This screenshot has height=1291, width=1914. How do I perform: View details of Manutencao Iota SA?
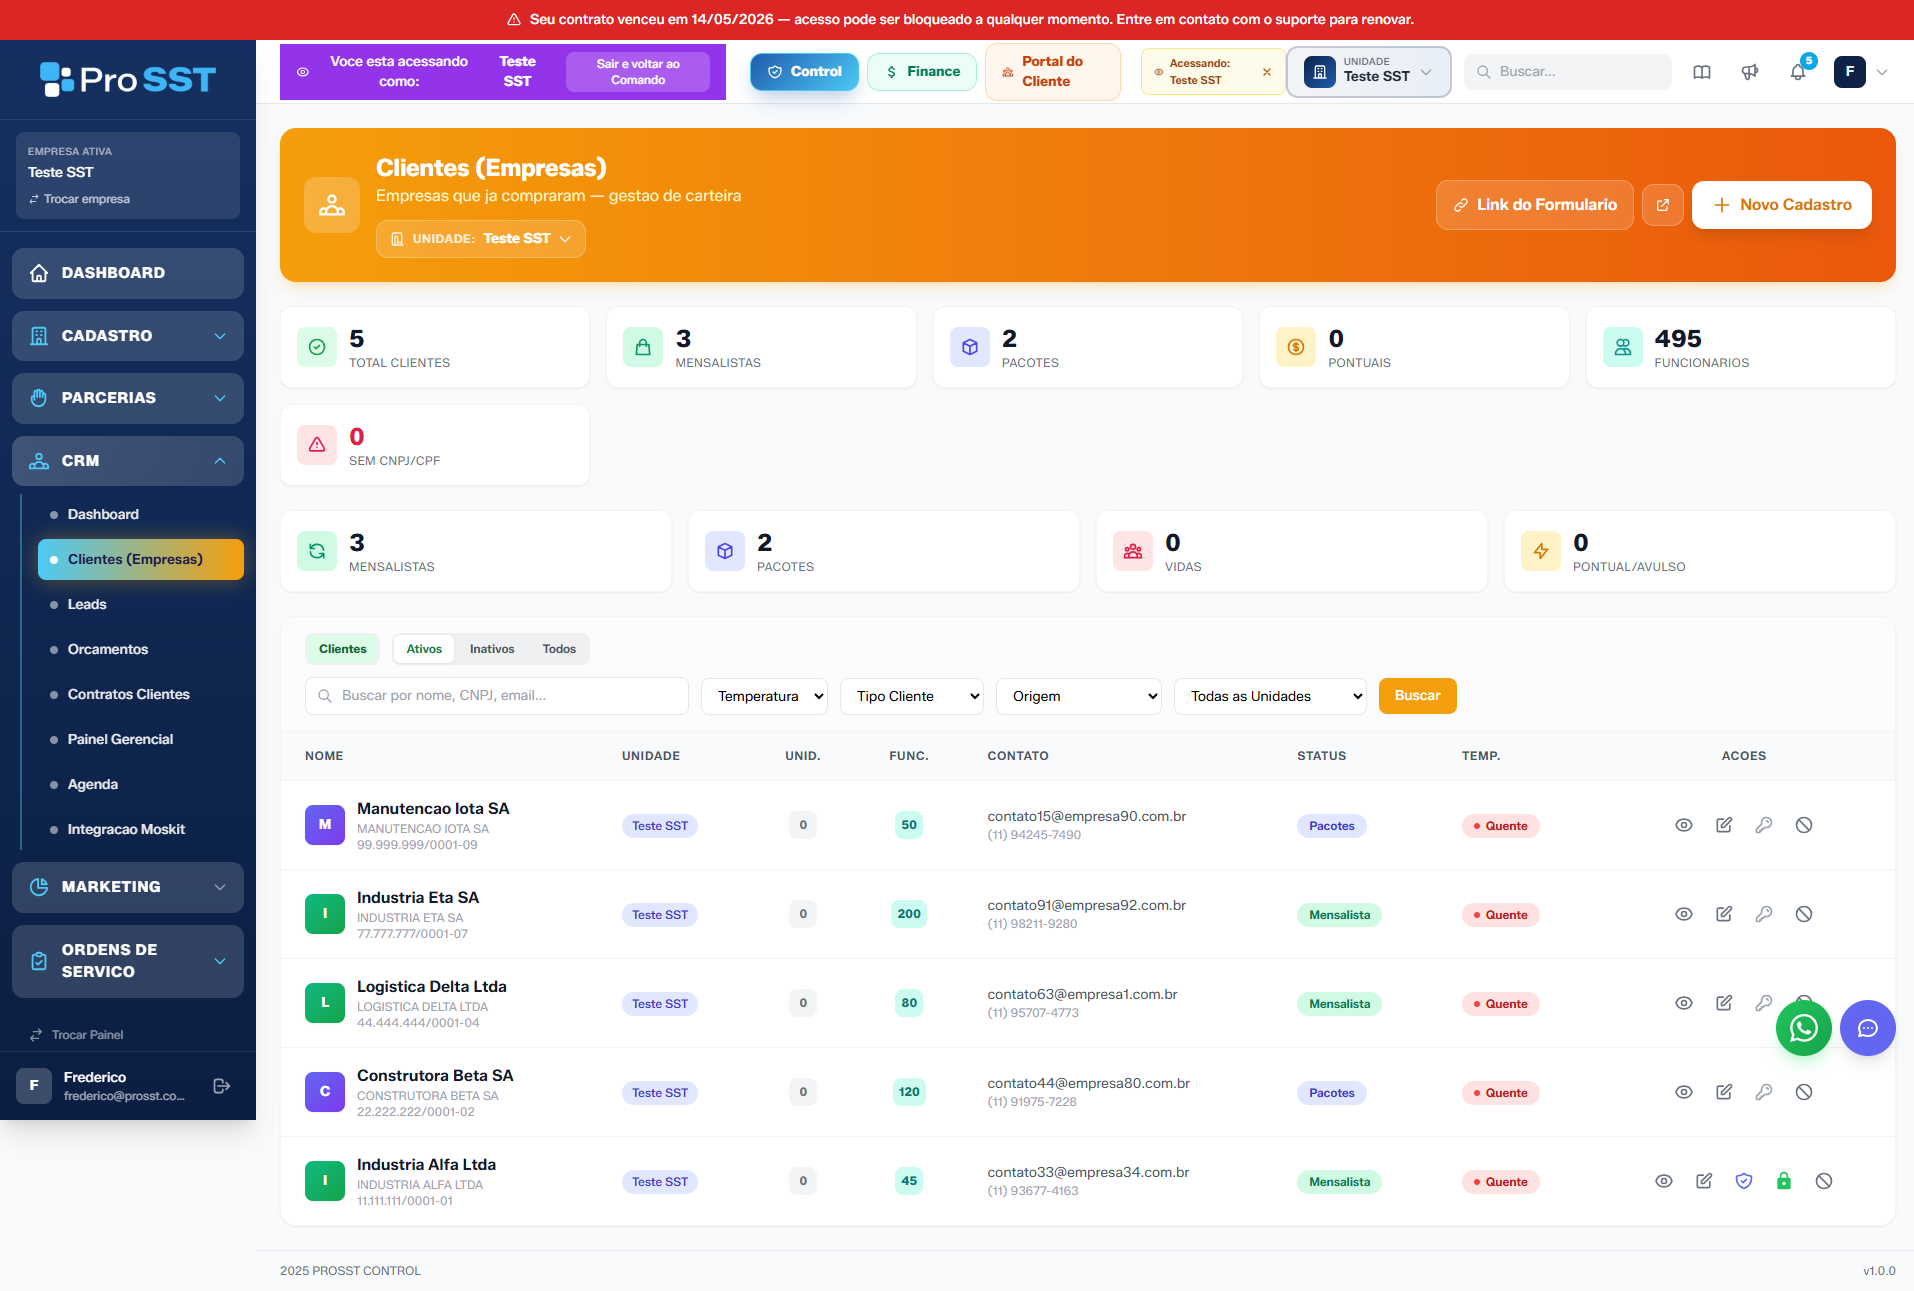pos(1684,825)
